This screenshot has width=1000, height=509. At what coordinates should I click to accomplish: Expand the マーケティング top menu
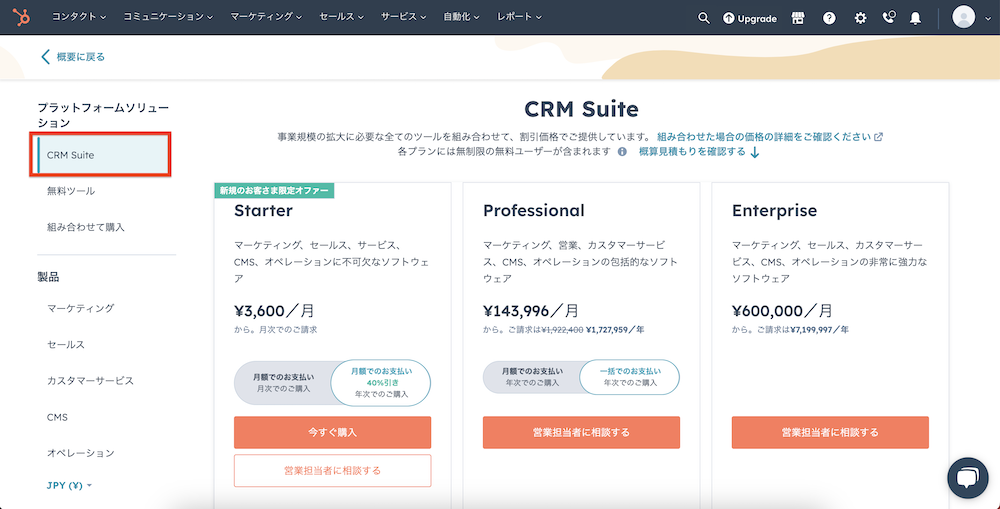point(266,17)
